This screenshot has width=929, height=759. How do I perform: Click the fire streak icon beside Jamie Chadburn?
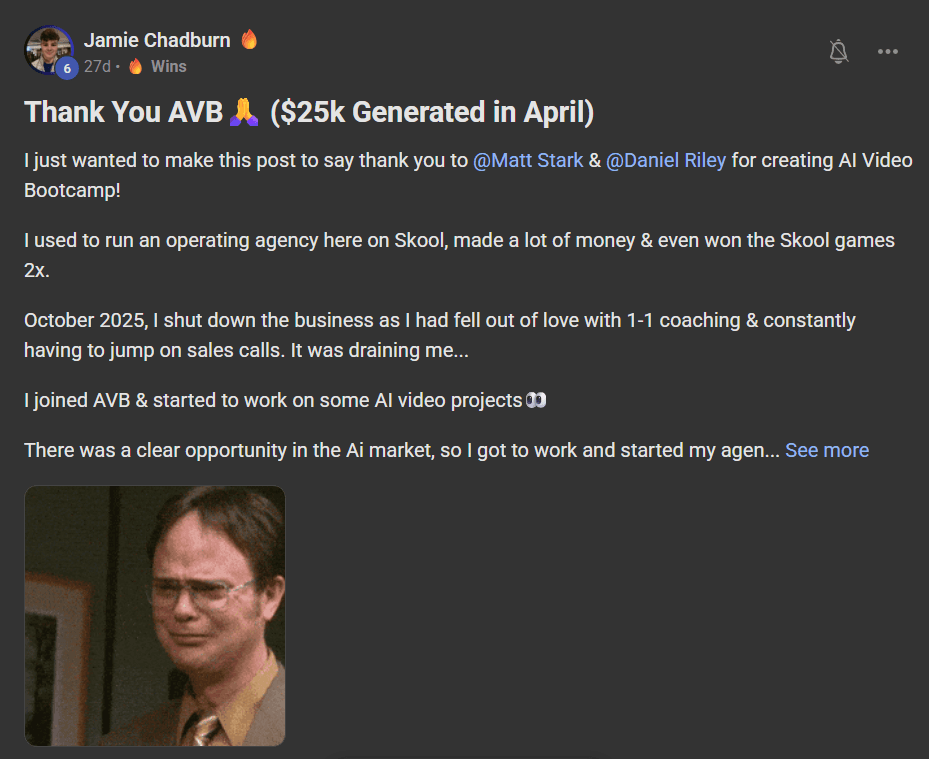(249, 39)
